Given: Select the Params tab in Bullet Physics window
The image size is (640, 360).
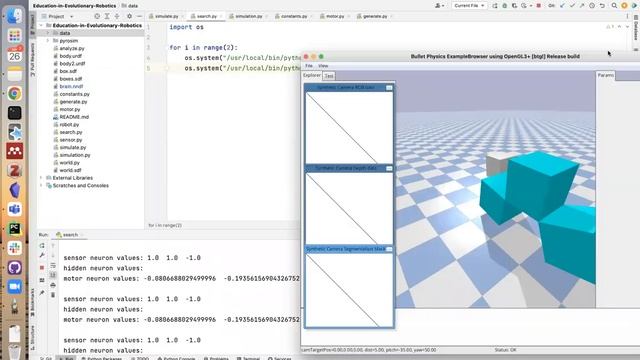Looking at the screenshot, I should coord(606,76).
